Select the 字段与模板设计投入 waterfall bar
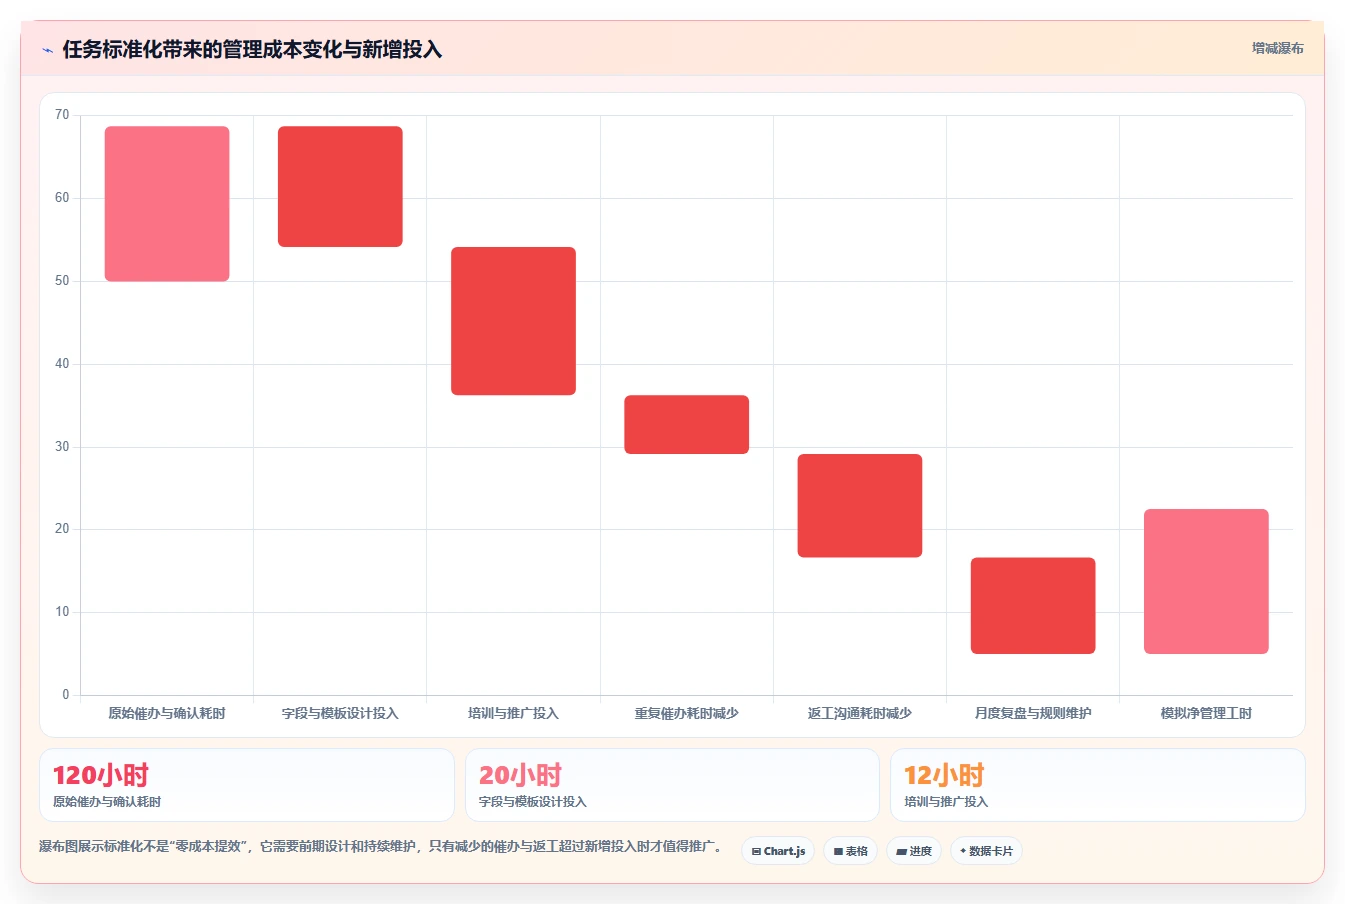Viewport: 1345px width, 904px height. [340, 187]
